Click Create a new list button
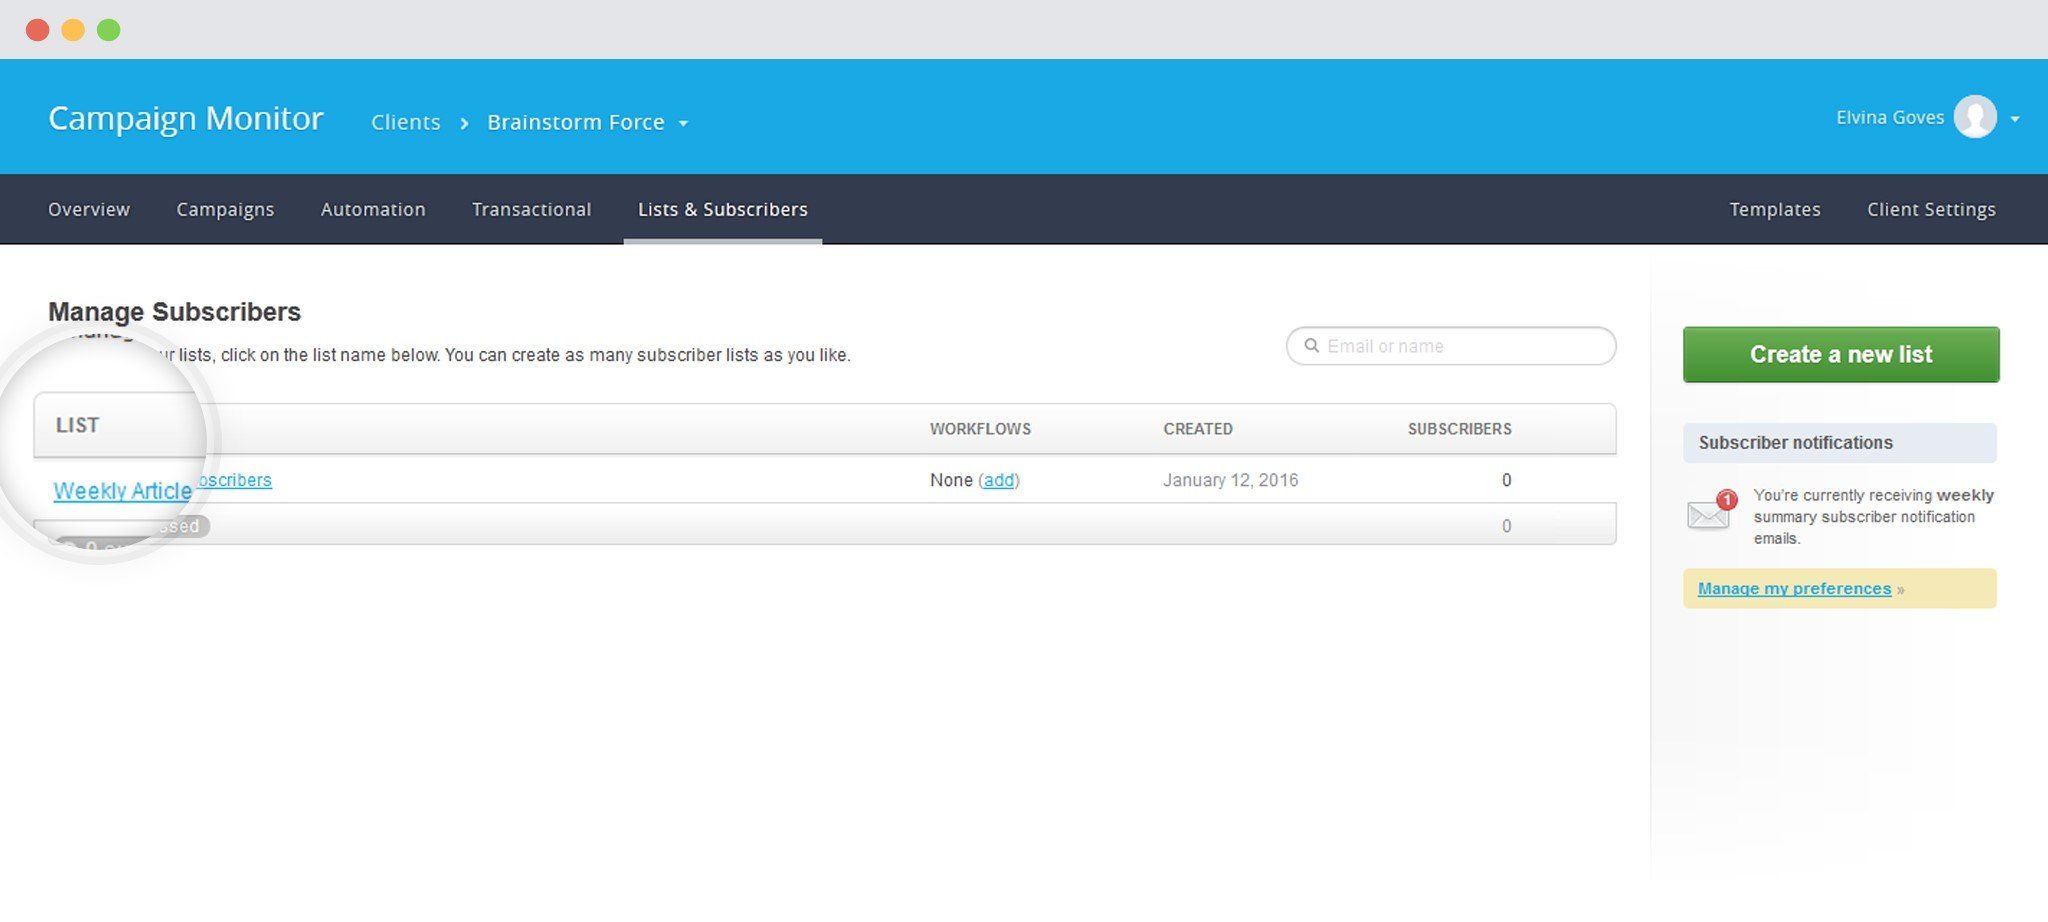 [1841, 354]
